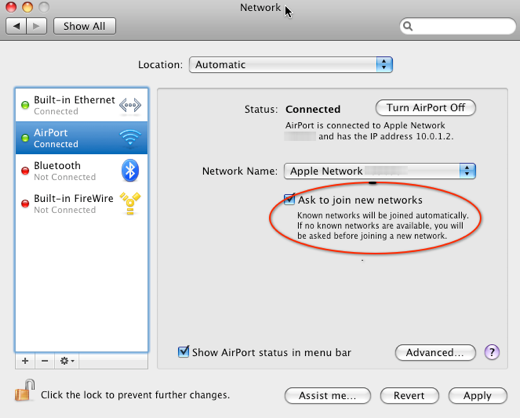Open help with the purple question mark

point(492,352)
